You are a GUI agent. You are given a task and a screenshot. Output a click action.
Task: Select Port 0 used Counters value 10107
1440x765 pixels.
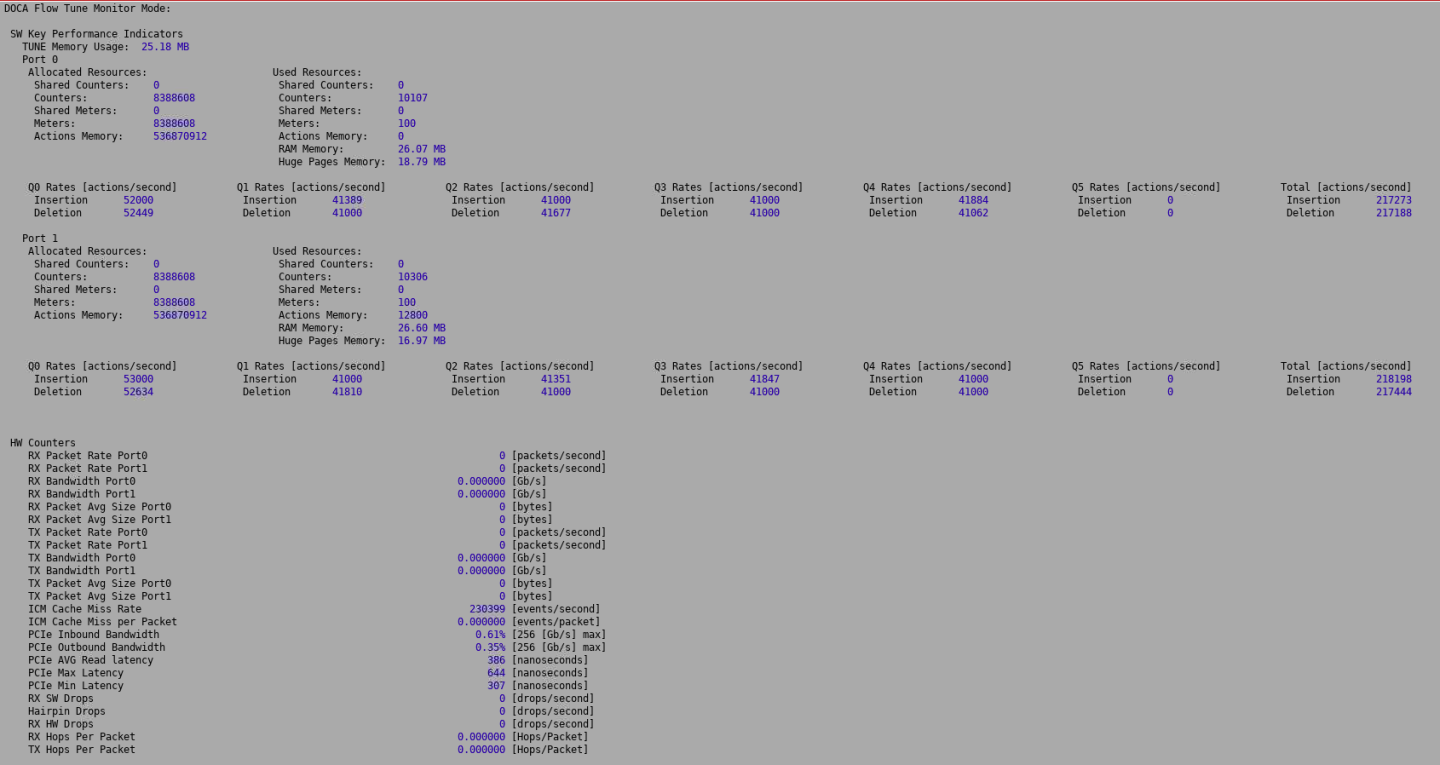click(x=412, y=98)
